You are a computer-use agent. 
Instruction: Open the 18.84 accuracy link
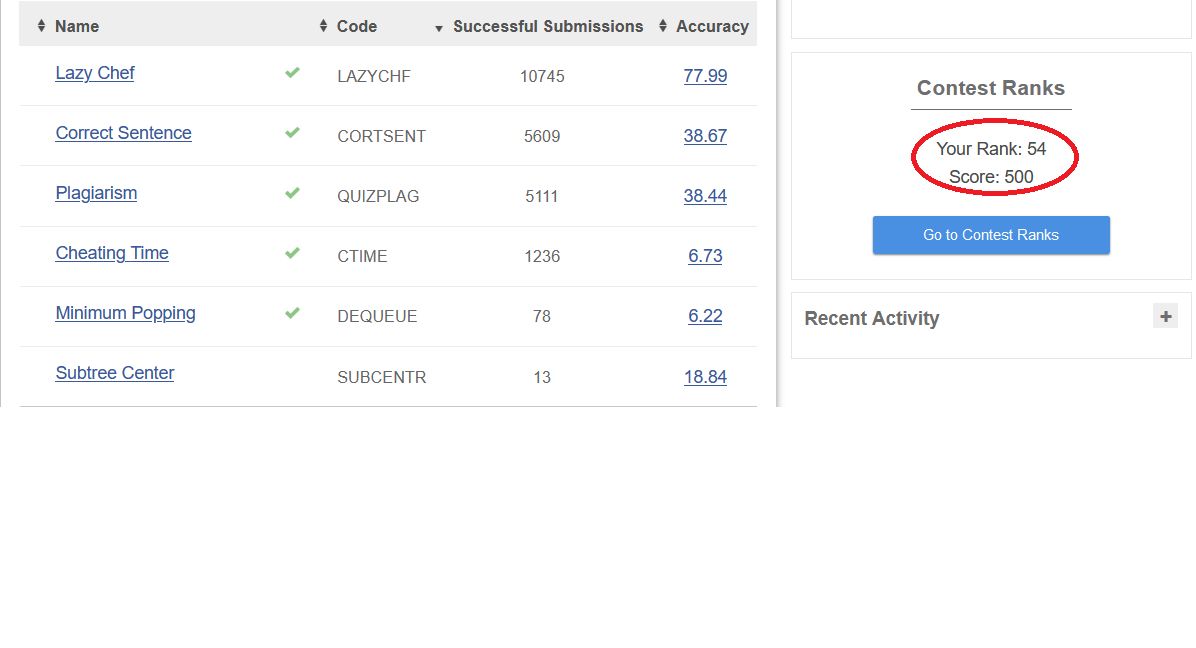tap(705, 377)
